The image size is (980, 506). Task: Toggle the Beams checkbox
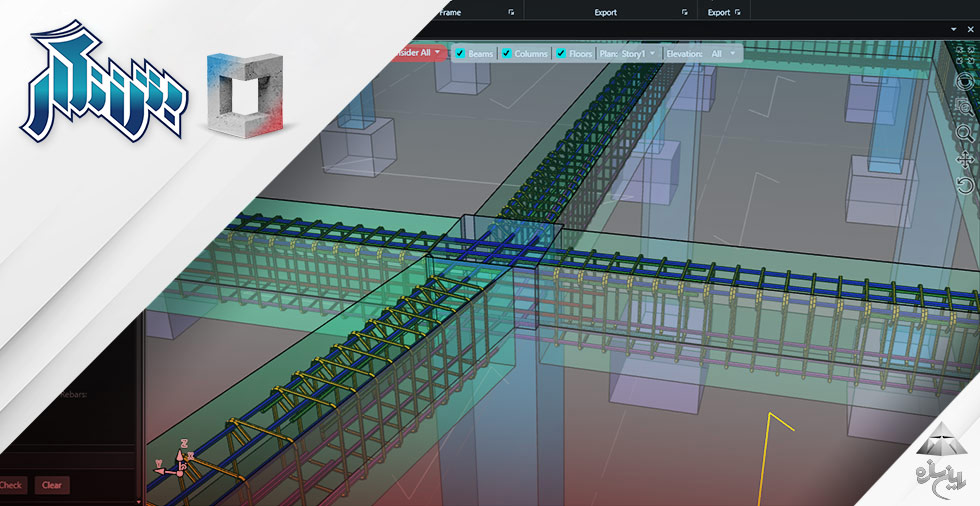click(x=460, y=53)
